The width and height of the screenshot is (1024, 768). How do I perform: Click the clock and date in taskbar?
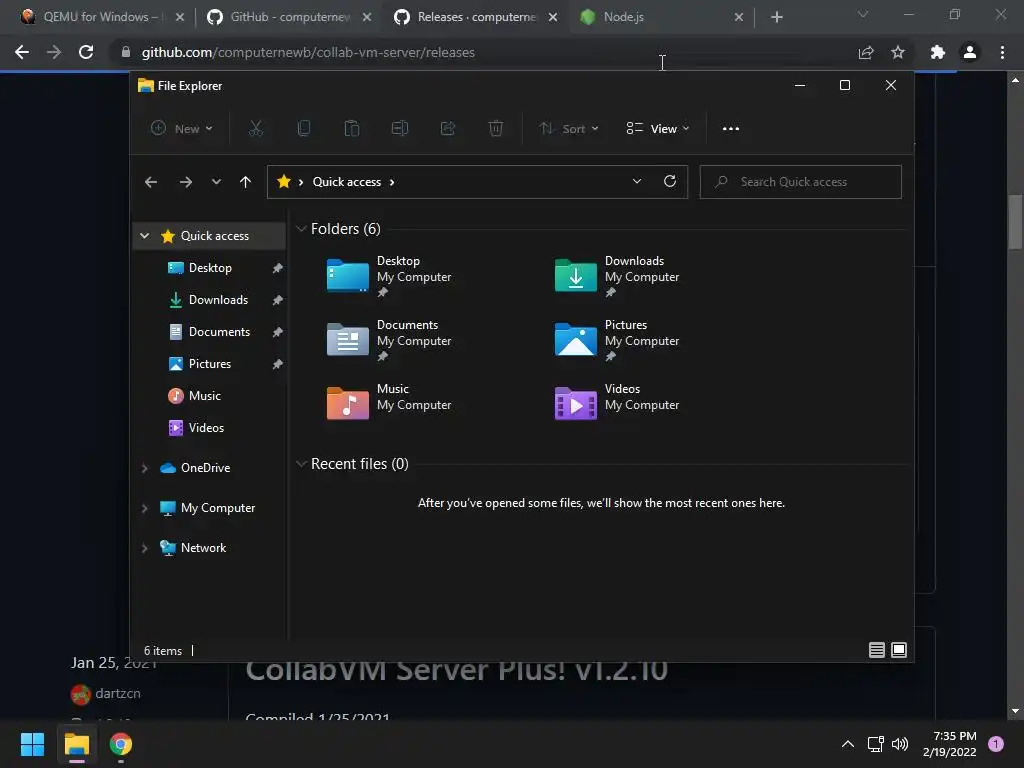click(x=950, y=744)
